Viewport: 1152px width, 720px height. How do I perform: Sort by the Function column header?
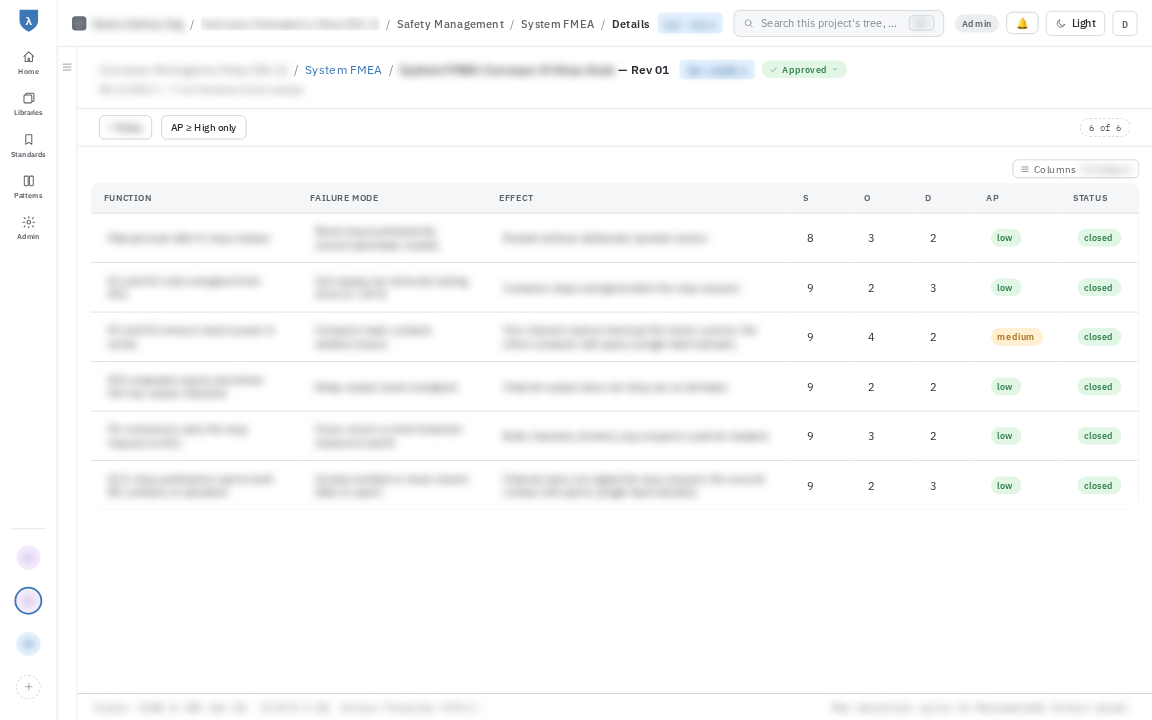coord(128,198)
